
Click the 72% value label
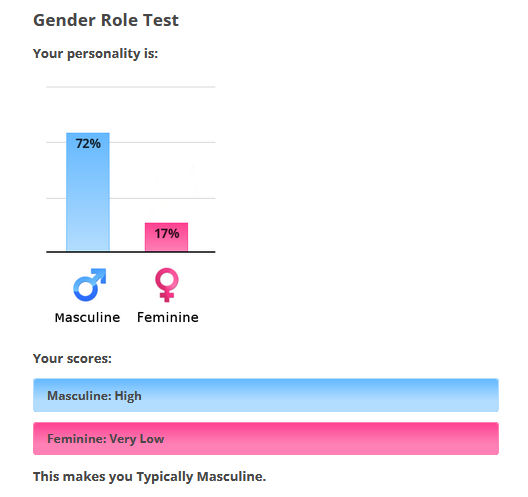(88, 144)
